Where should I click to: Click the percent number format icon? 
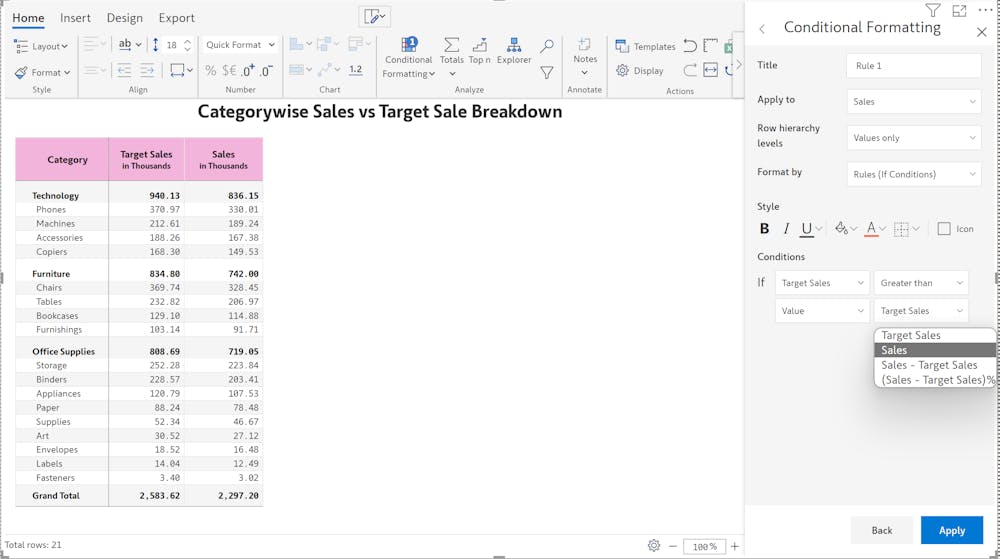tap(210, 71)
